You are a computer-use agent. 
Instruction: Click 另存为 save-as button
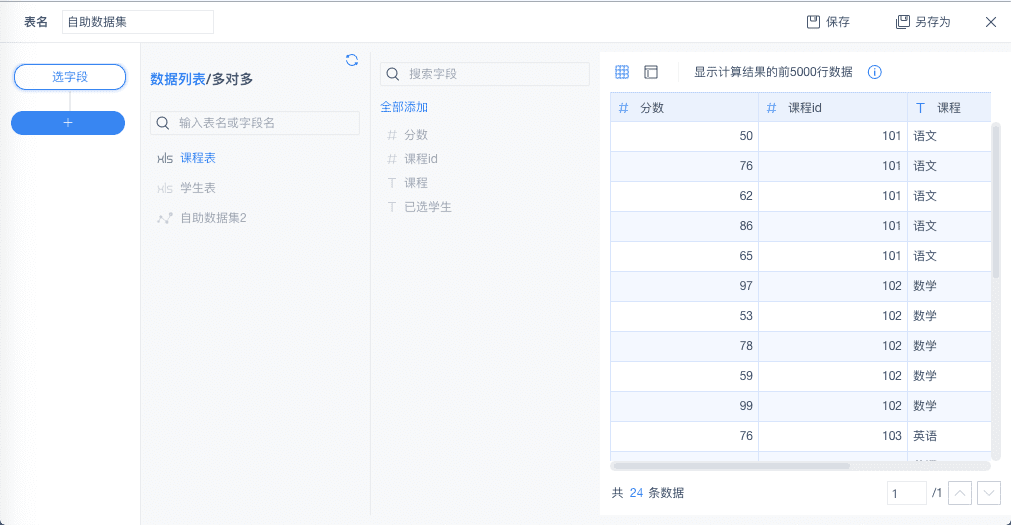[923, 22]
